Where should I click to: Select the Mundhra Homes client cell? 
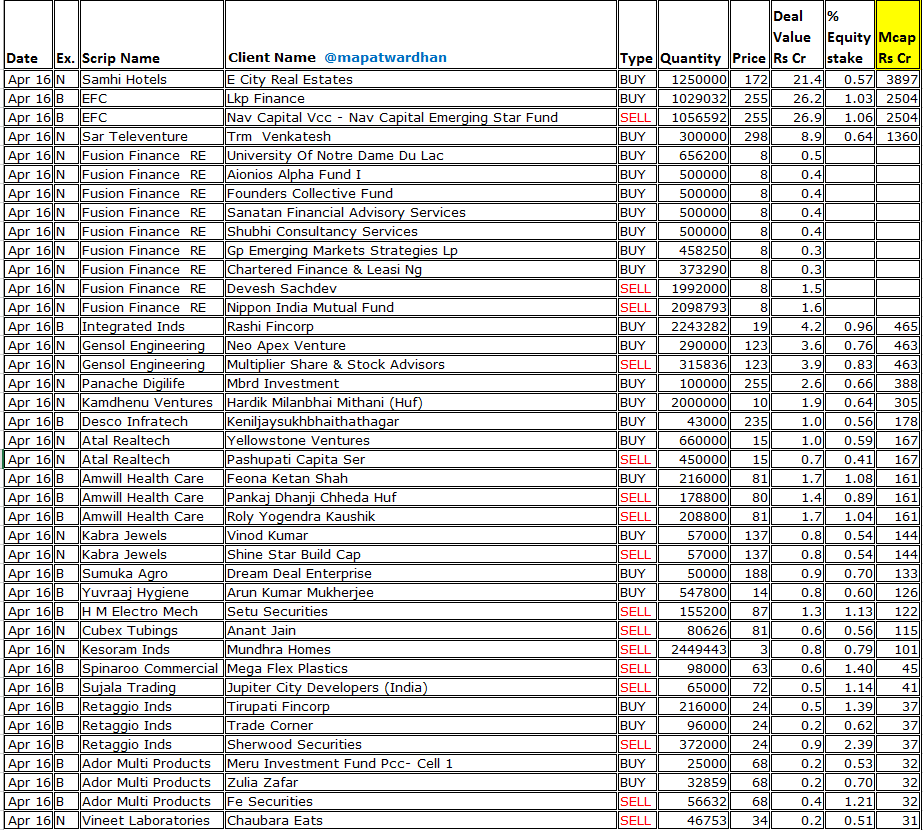(421, 649)
